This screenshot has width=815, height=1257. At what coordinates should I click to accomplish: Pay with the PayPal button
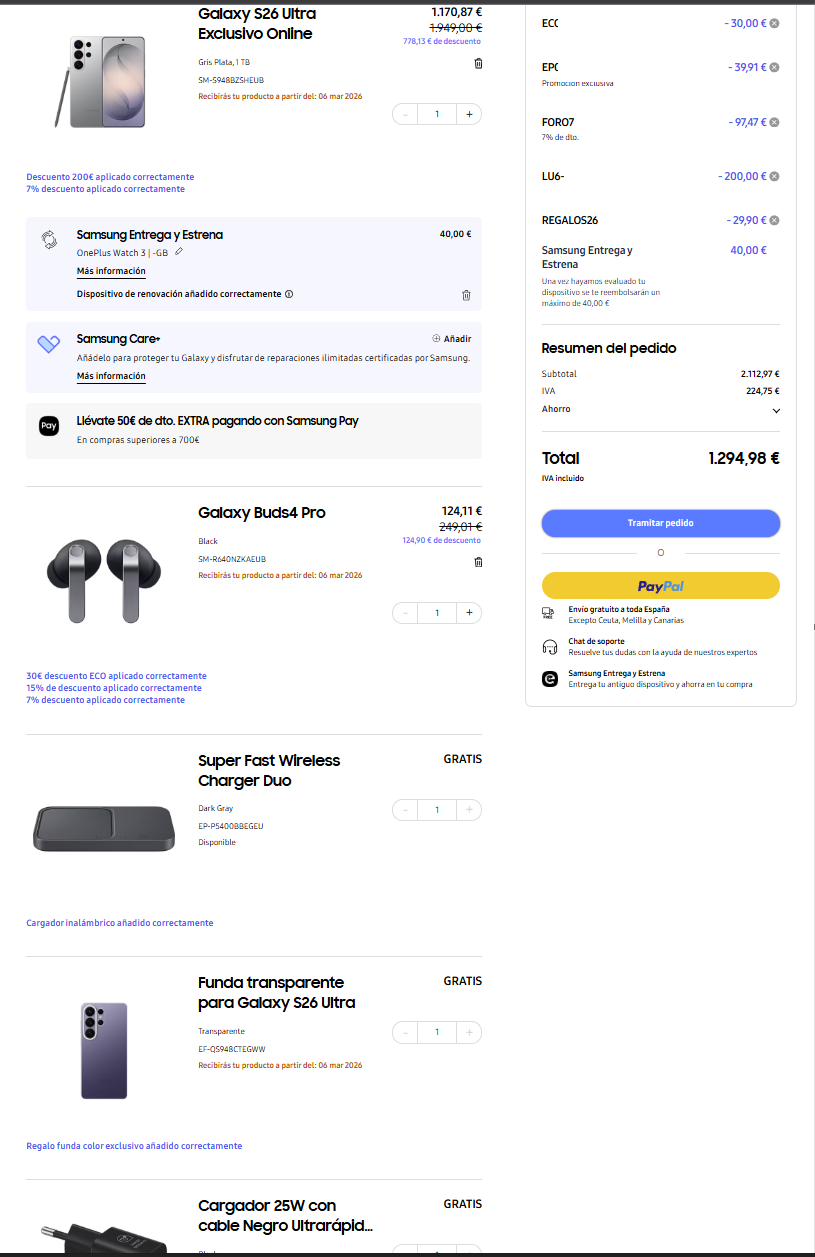[x=660, y=586]
